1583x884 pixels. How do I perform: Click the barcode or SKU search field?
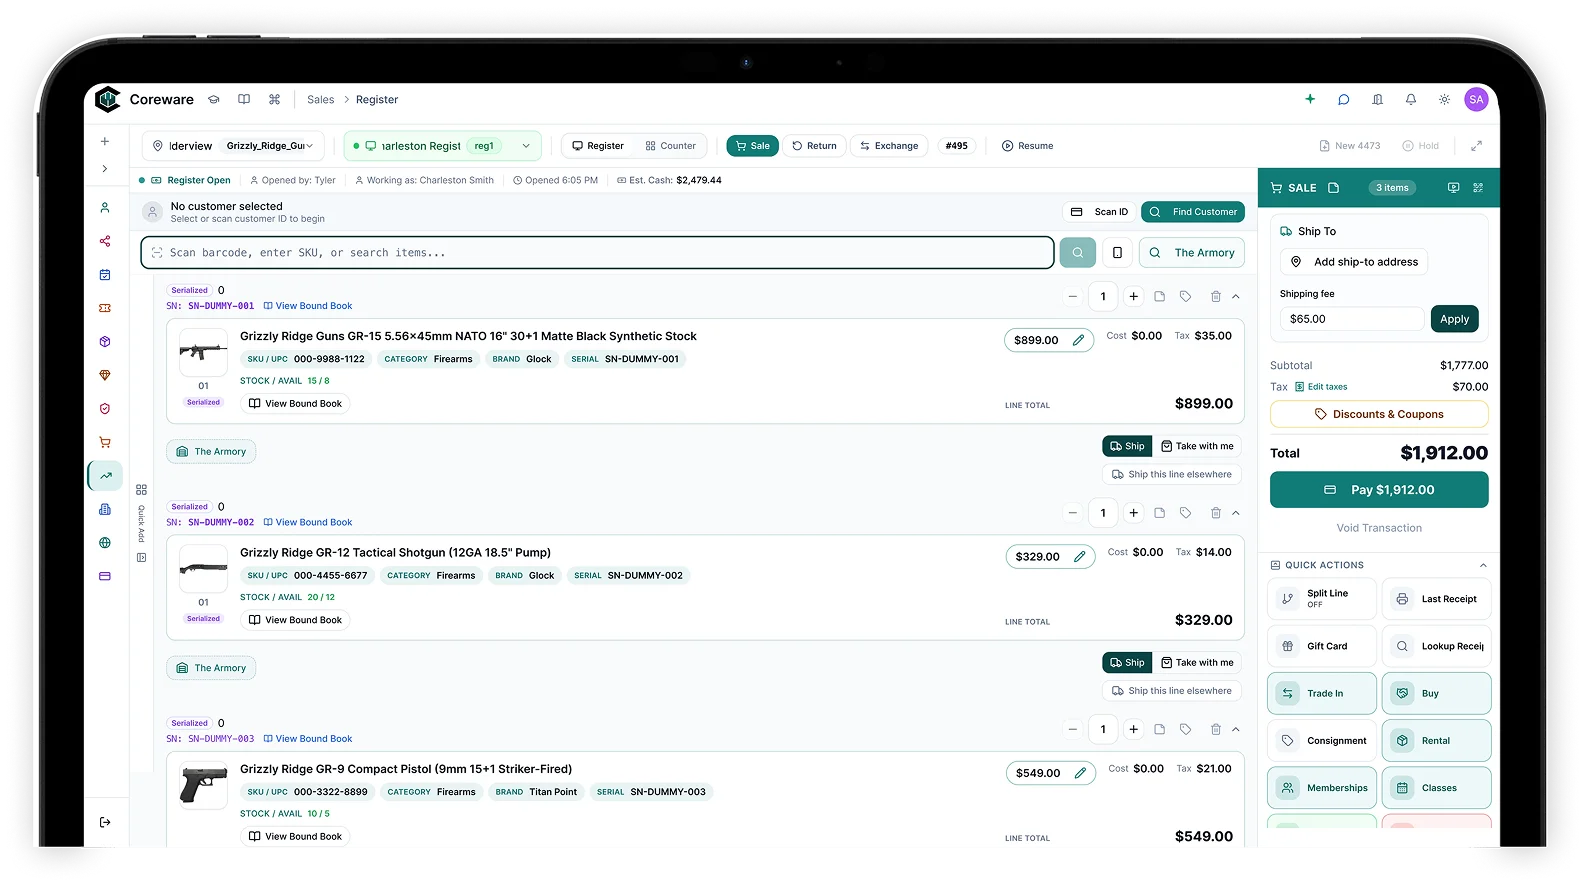(598, 253)
